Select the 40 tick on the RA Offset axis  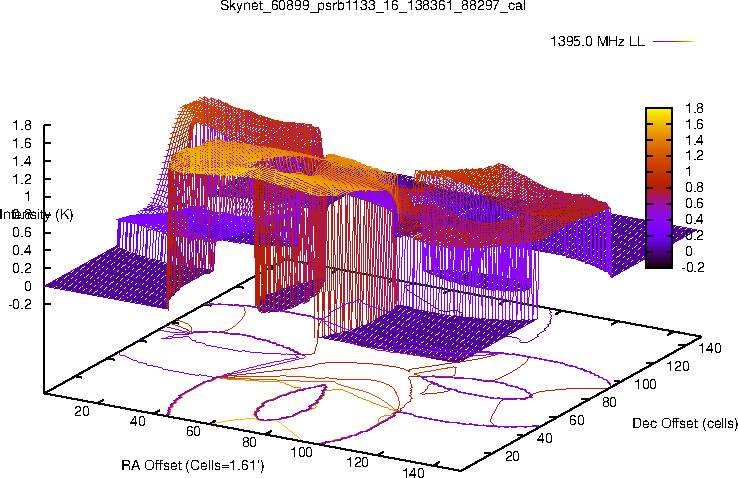click(x=137, y=421)
